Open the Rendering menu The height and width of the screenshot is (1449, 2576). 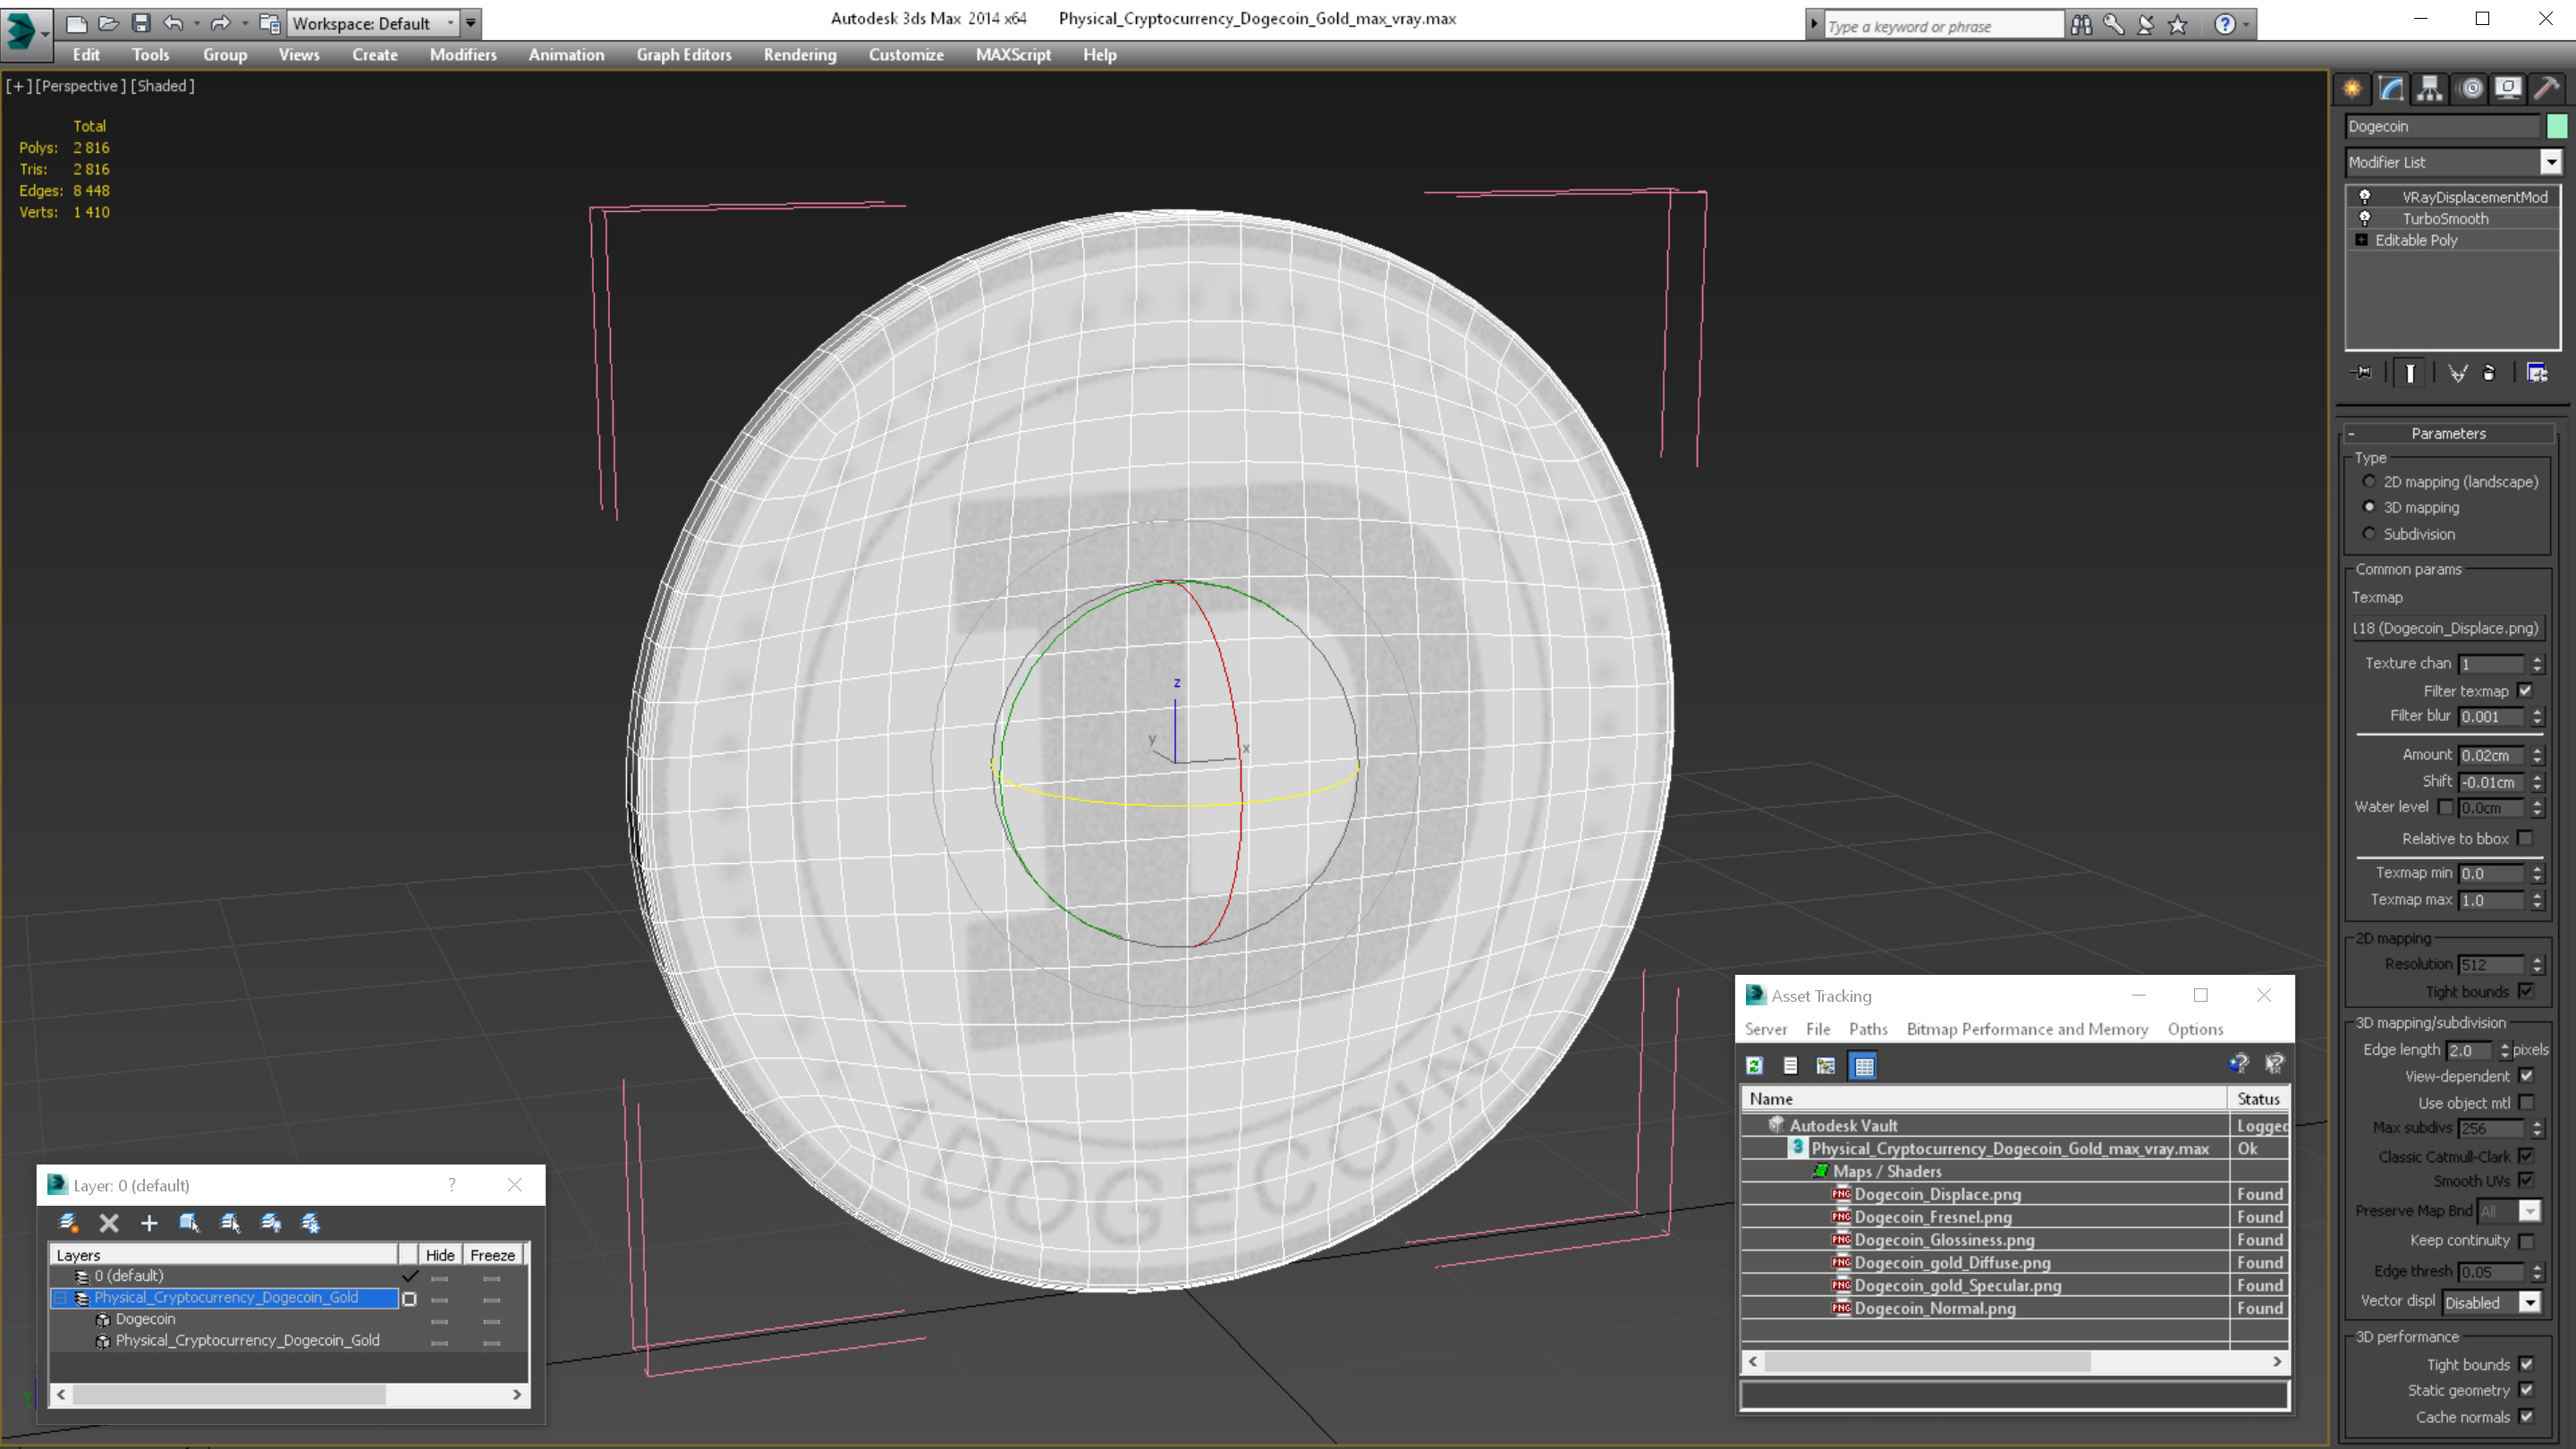click(800, 55)
